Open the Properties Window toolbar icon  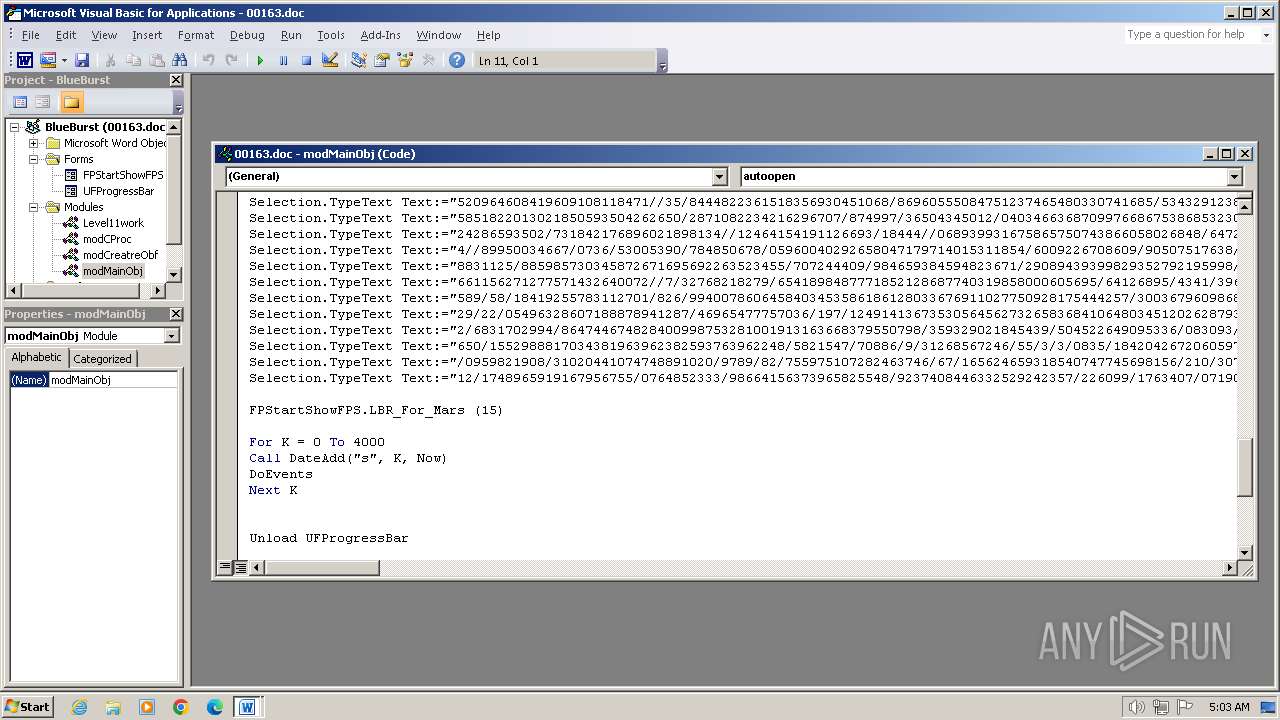click(381, 61)
